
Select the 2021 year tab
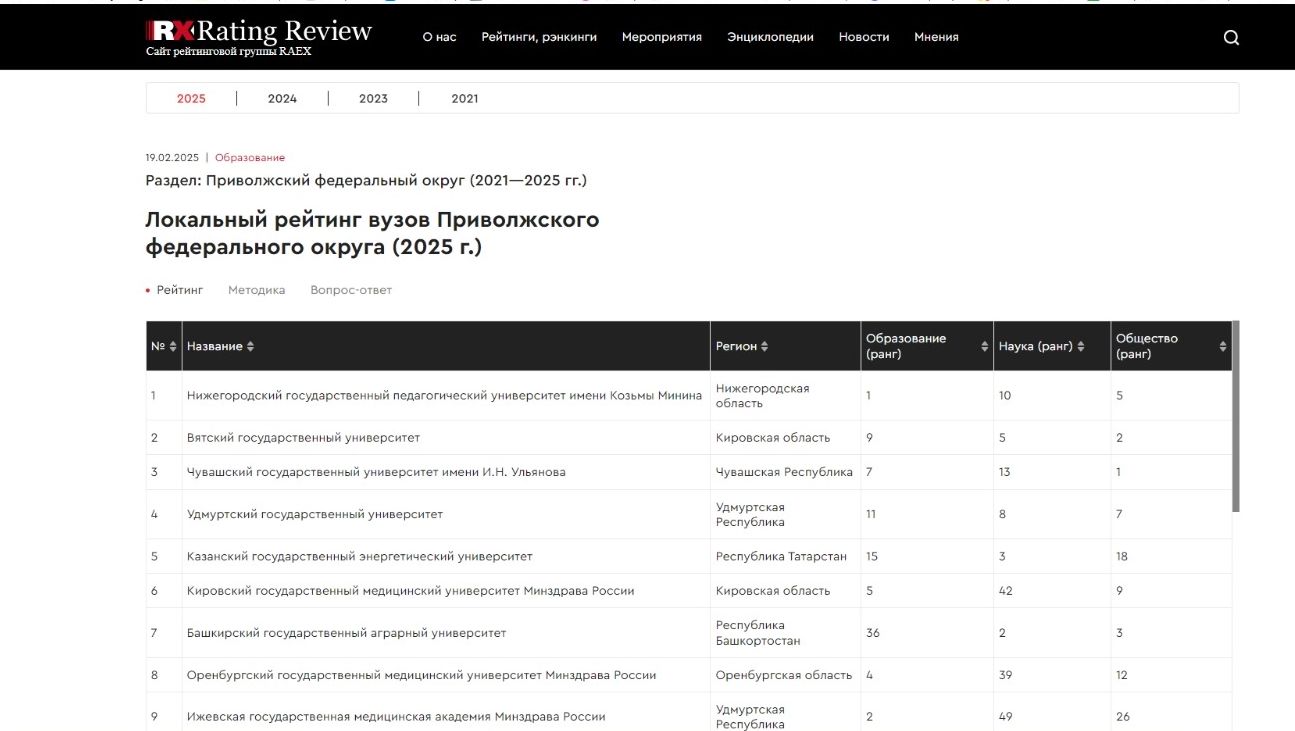464,99
